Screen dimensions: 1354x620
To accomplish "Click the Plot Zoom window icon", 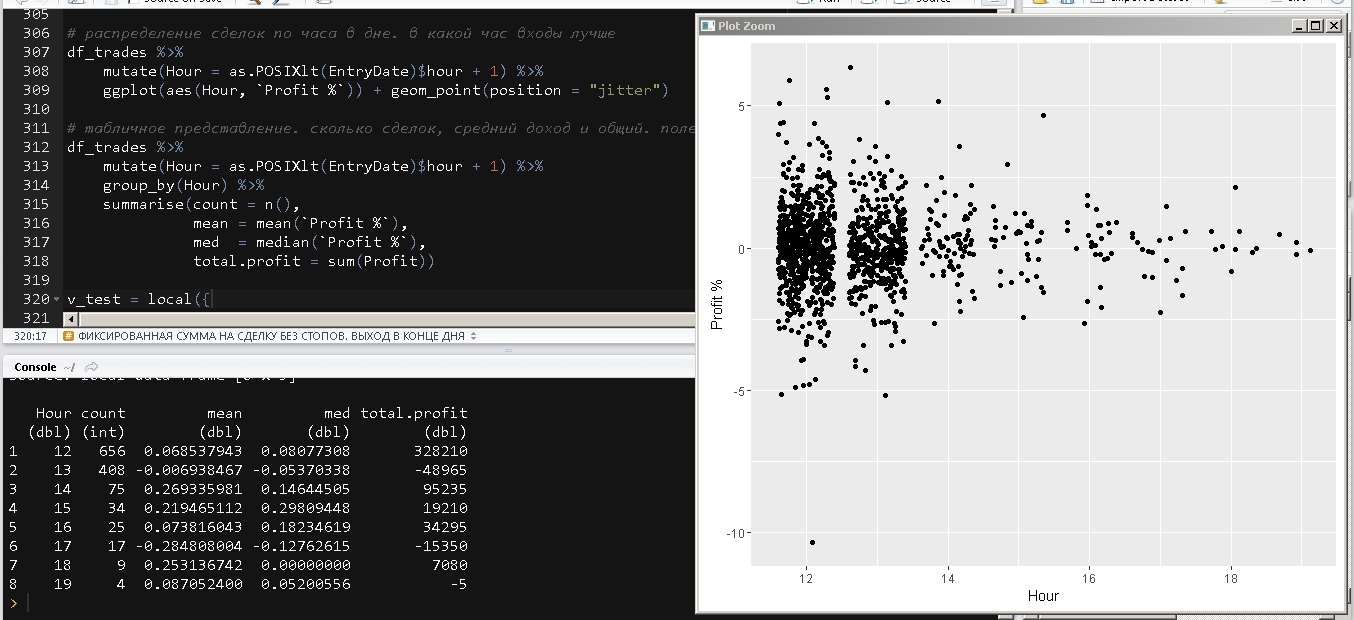I will (x=708, y=26).
